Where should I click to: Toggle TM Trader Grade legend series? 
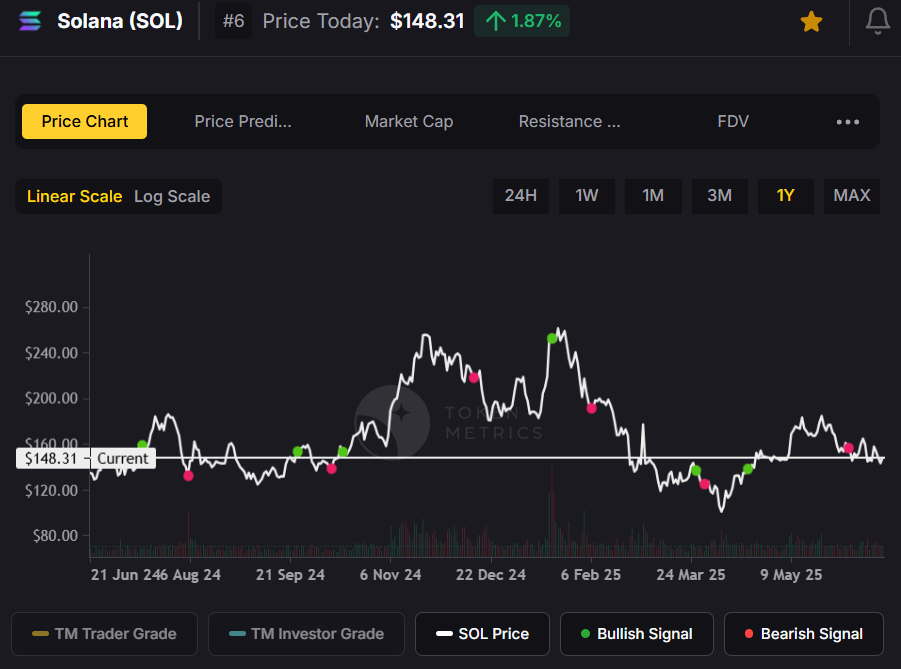(104, 634)
